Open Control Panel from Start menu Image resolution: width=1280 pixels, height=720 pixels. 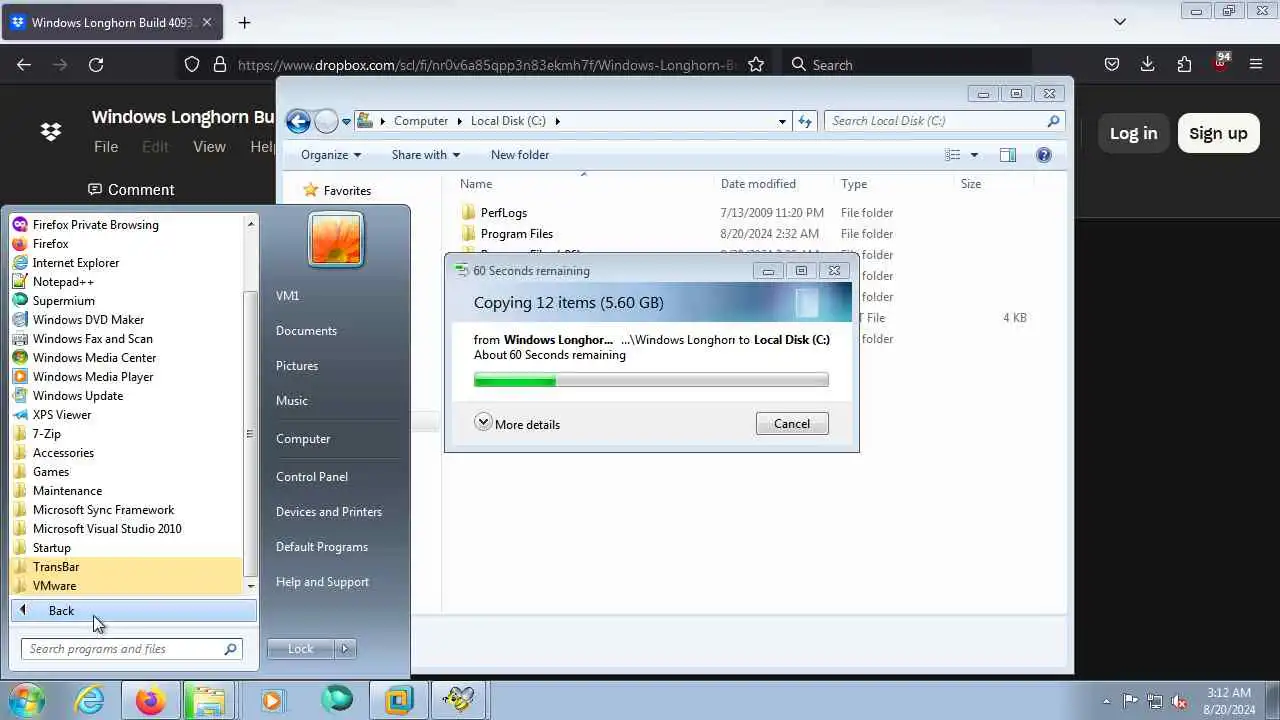pyautogui.click(x=312, y=477)
